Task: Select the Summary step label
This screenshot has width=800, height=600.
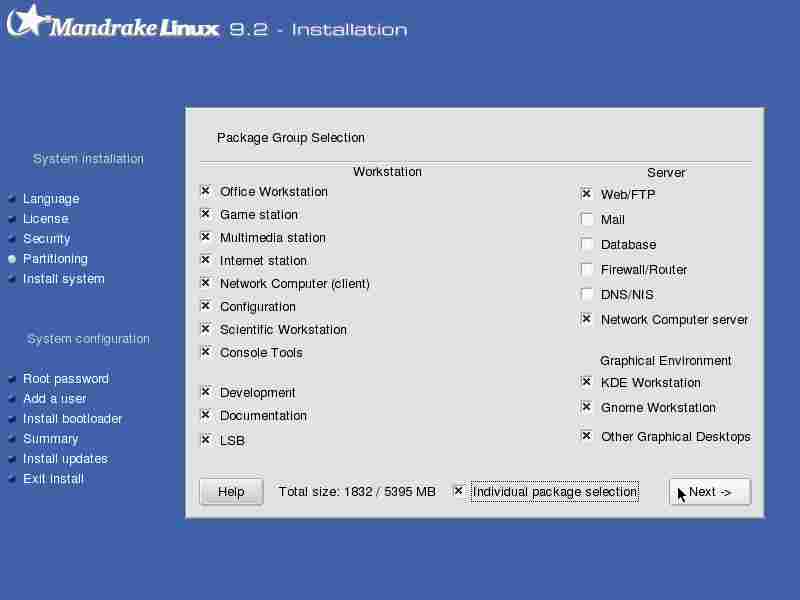Action: [x=51, y=439]
